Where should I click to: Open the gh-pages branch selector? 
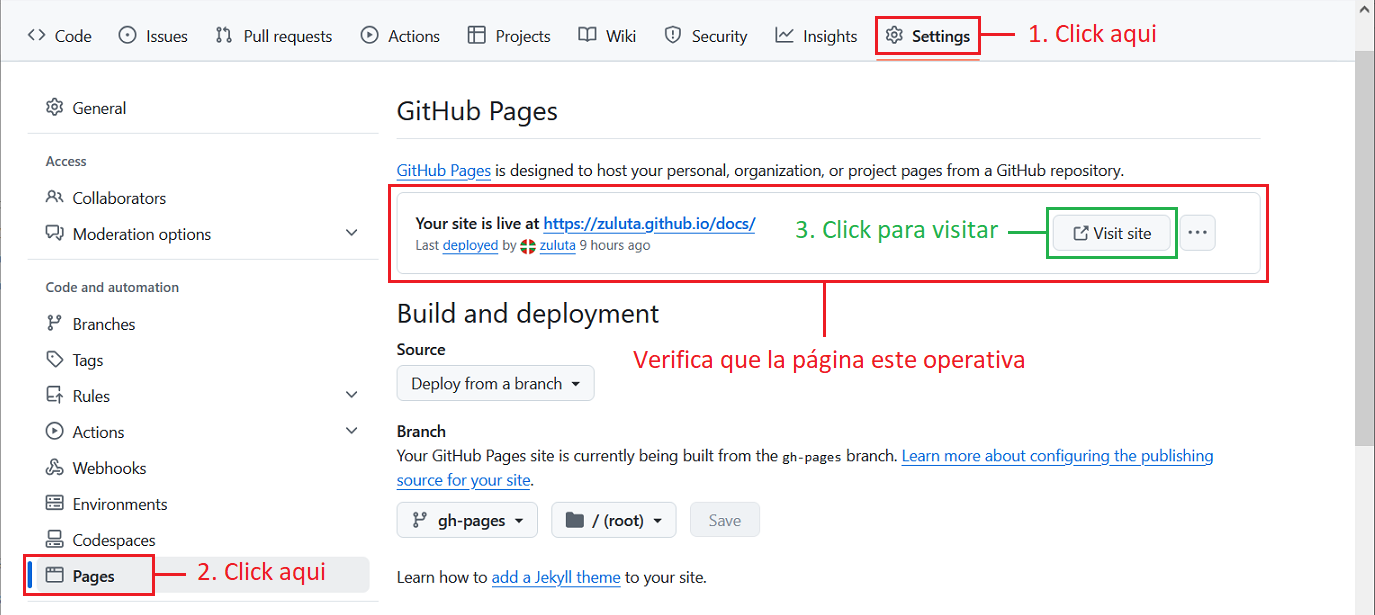(x=467, y=520)
